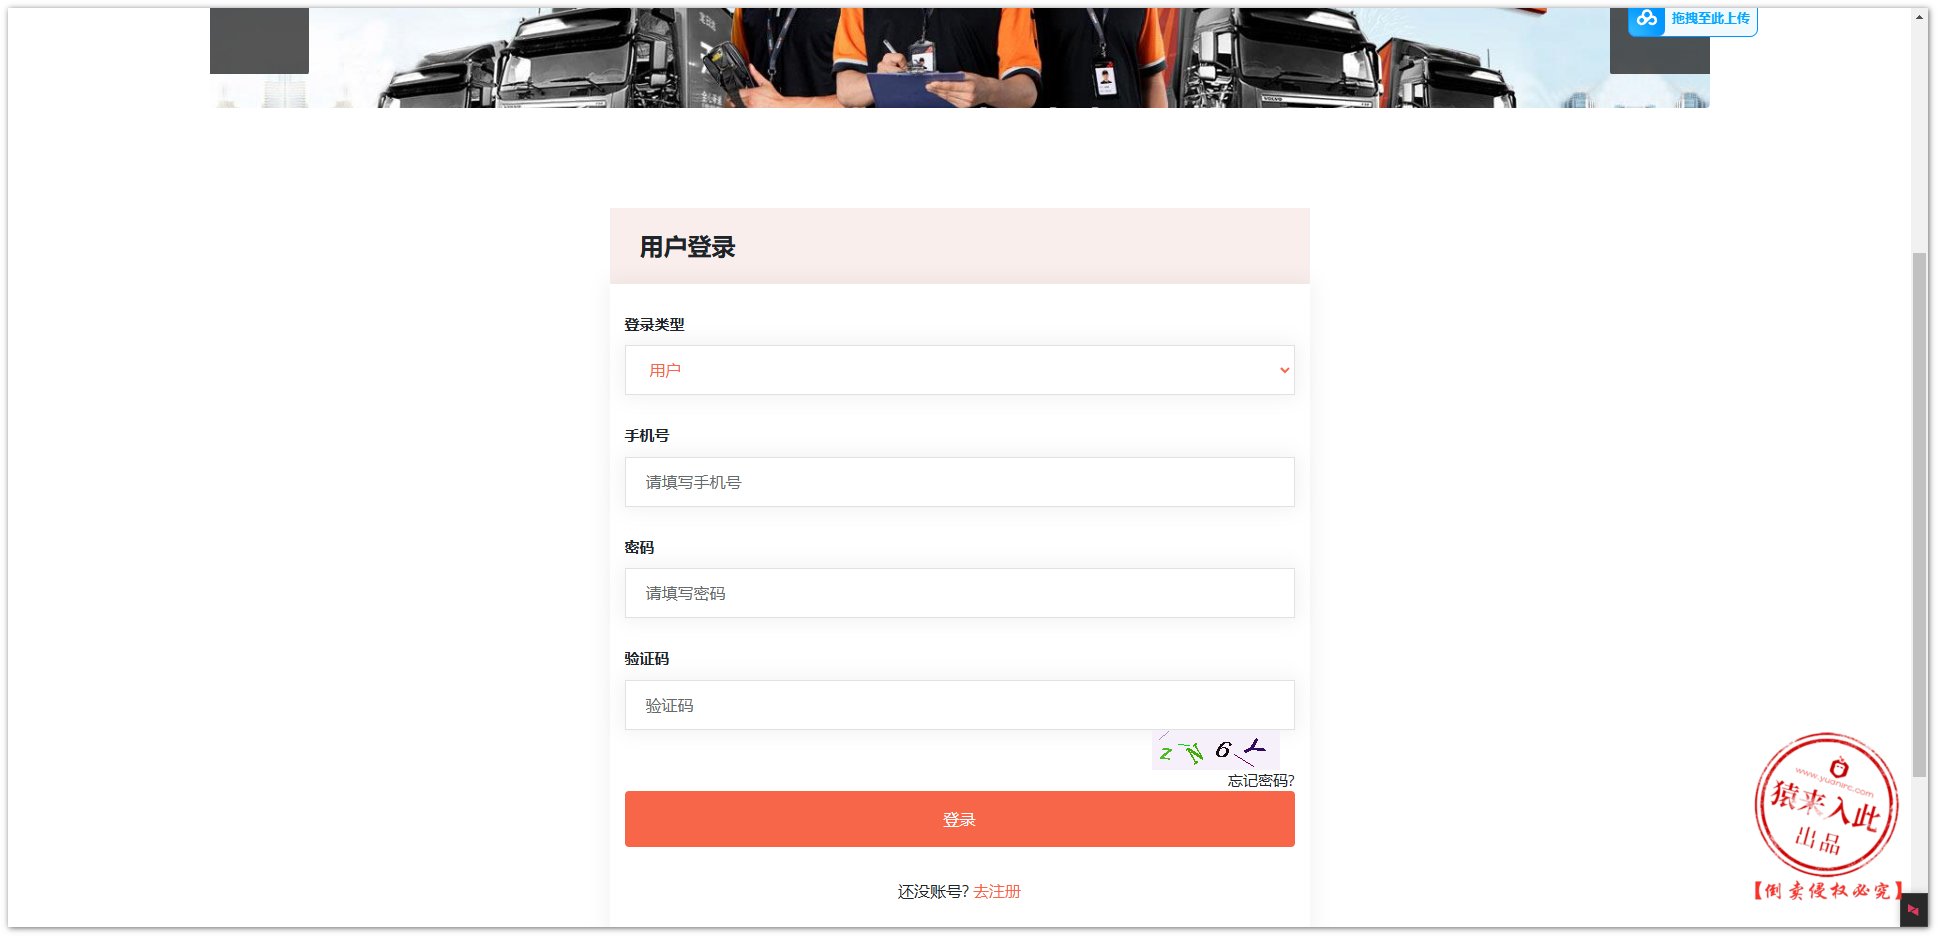Screen dimensions: 1937x936
Task: Click the vertical page scrollbar
Action: 1919,515
